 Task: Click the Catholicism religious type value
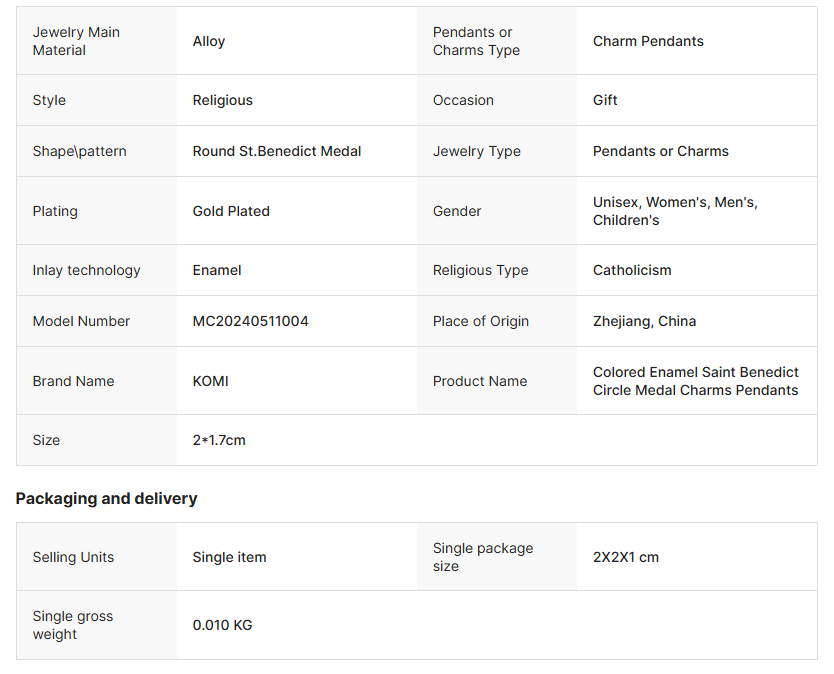pyautogui.click(x=632, y=270)
